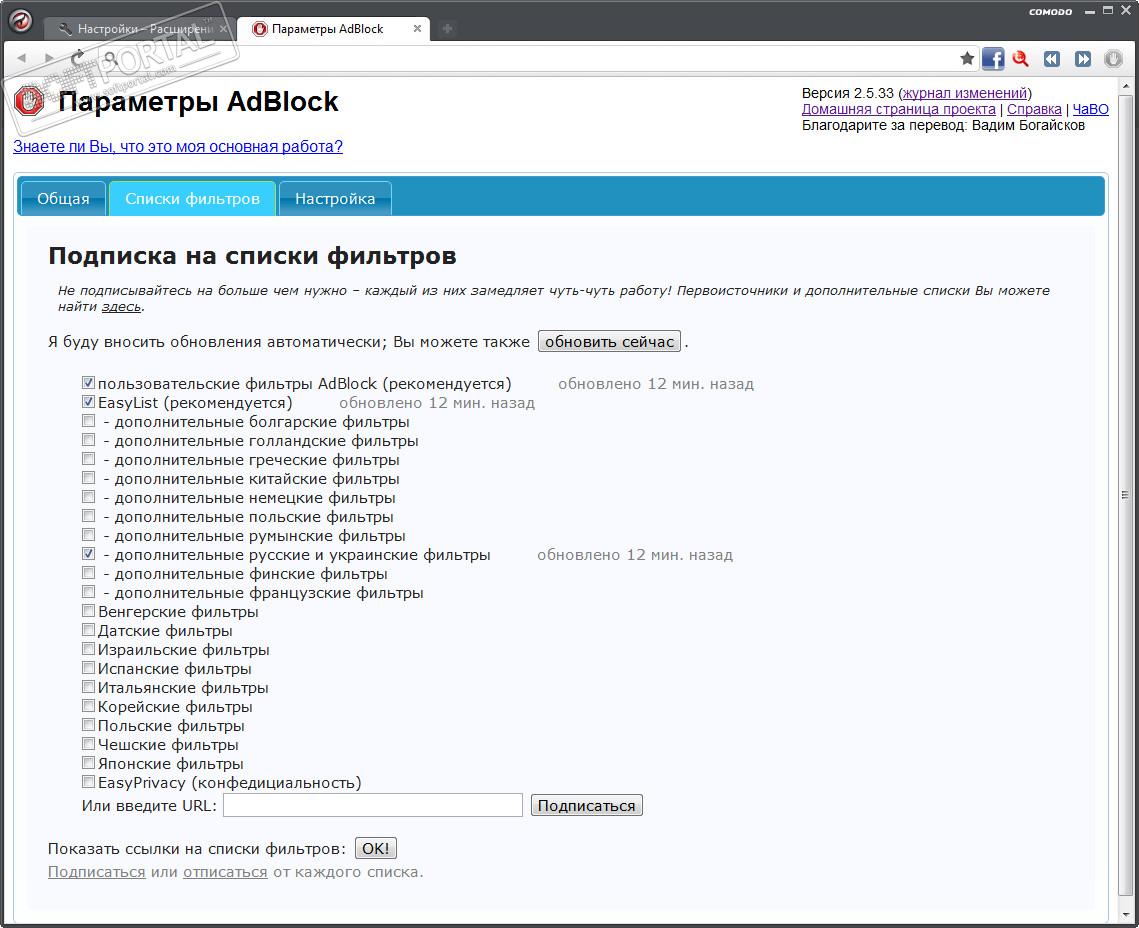Open Домашняя страница проекта link
The width and height of the screenshot is (1139, 928).
coord(899,109)
